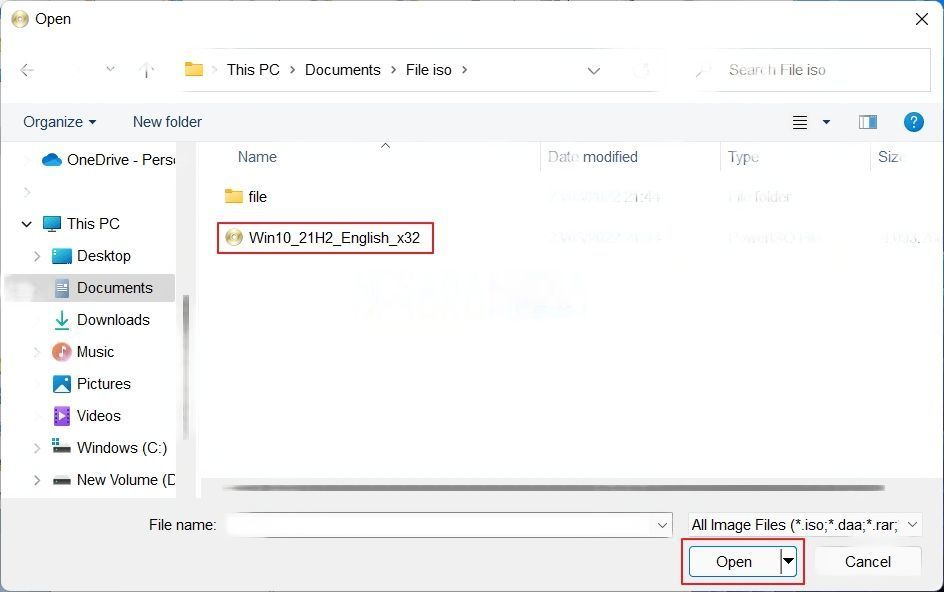Viewport: 944px width, 592px height.
Task: Click the OneDrive cloud icon
Action: tap(52, 160)
